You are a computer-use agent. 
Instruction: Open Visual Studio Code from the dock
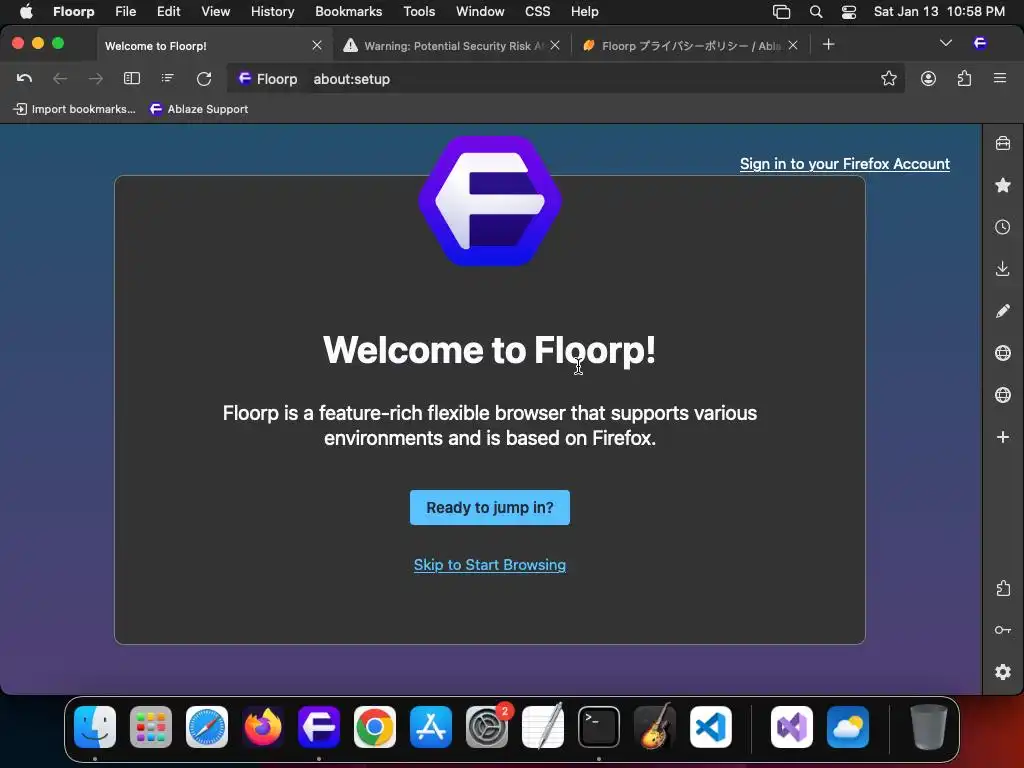[711, 727]
